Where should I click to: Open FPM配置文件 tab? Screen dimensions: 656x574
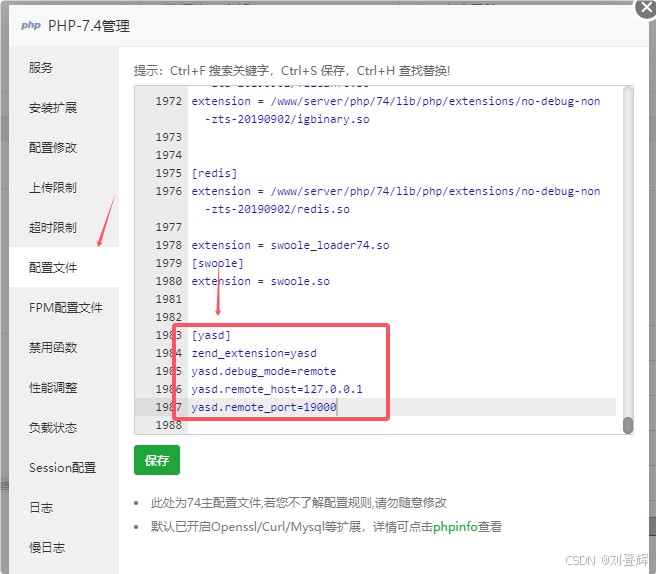point(65,308)
